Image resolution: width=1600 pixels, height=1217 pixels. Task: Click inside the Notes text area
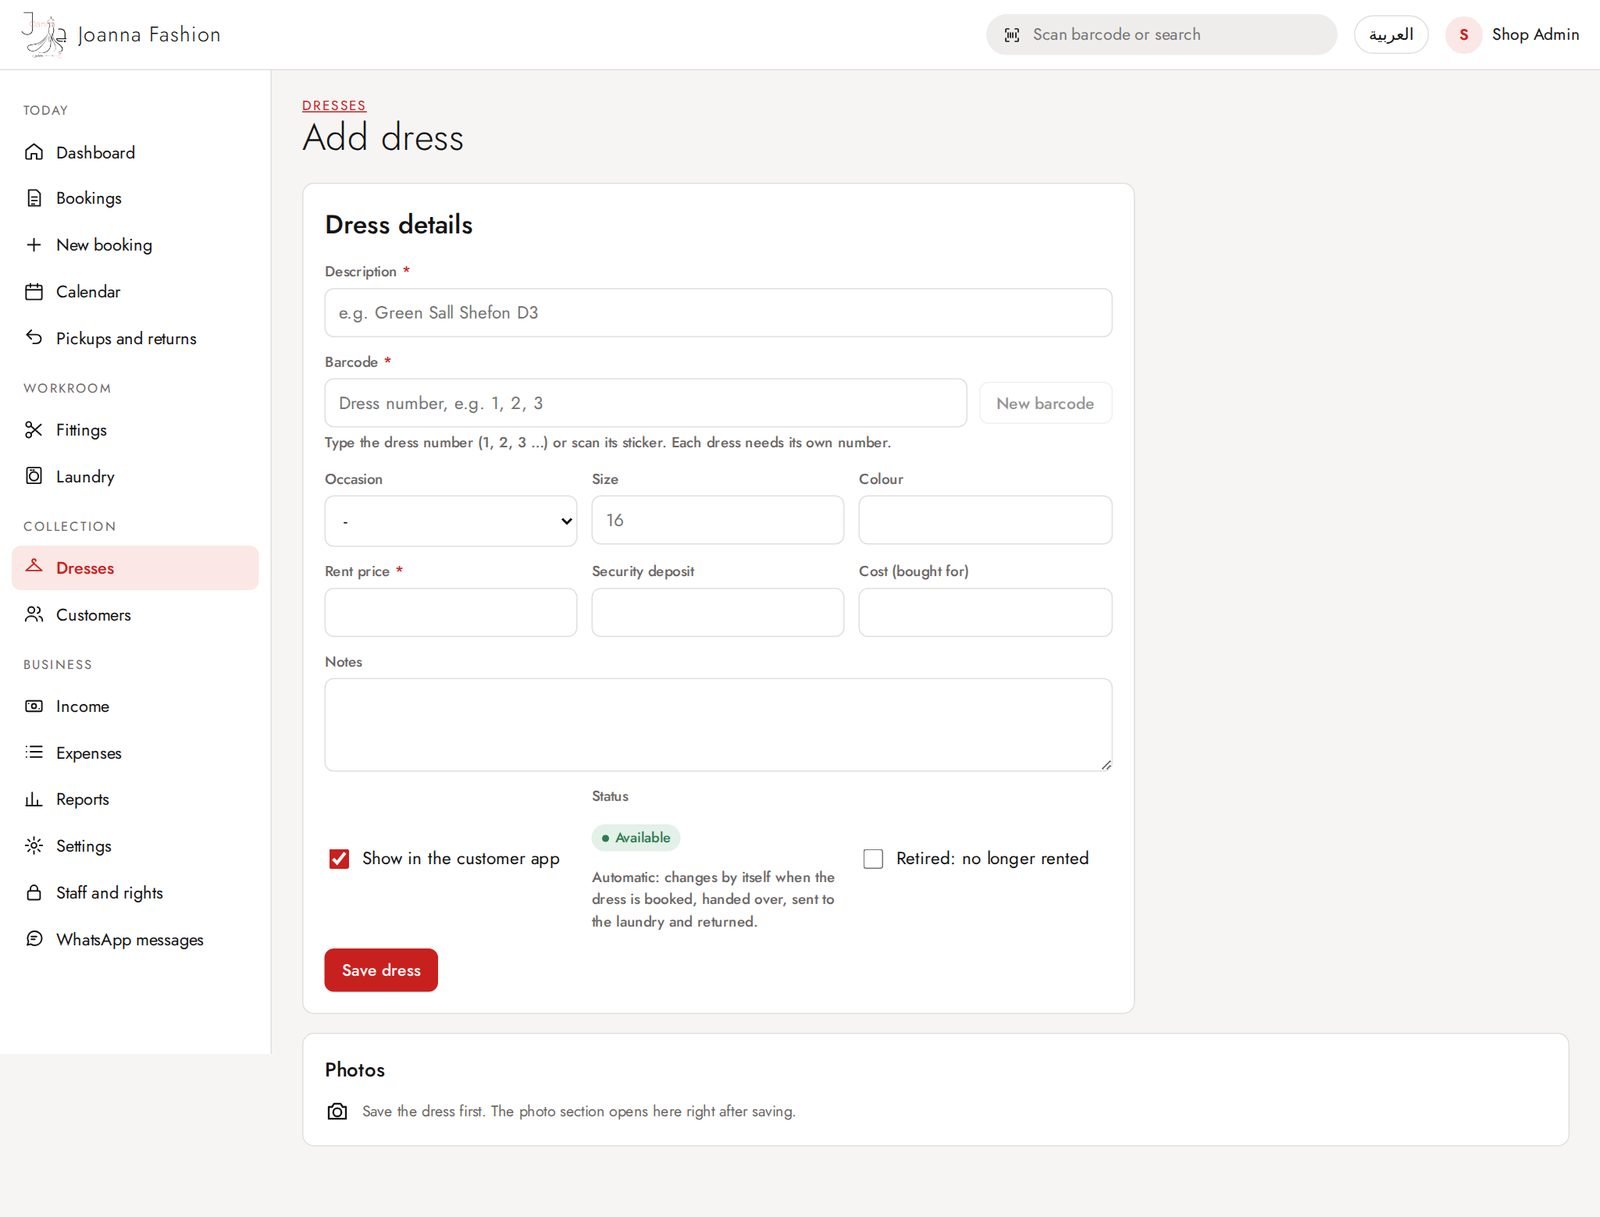[718, 725]
